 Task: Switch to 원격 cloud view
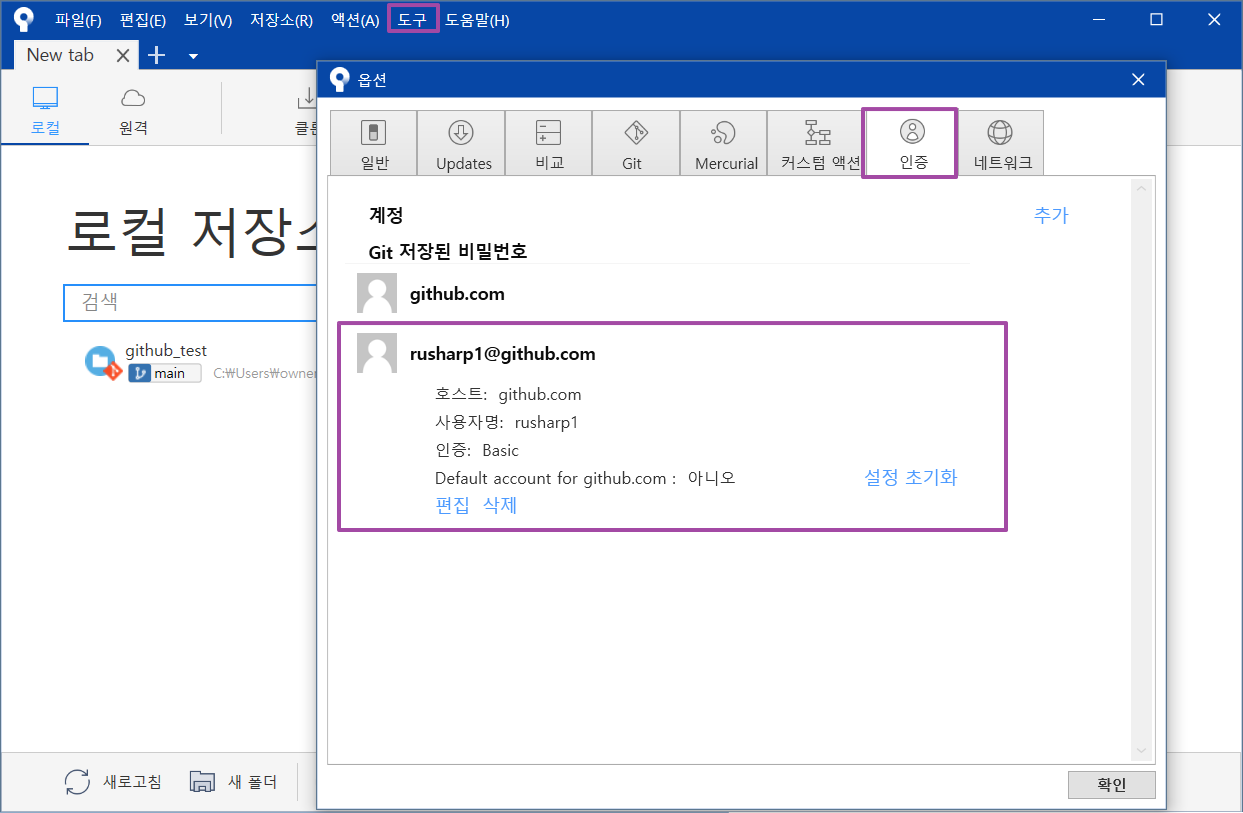133,111
